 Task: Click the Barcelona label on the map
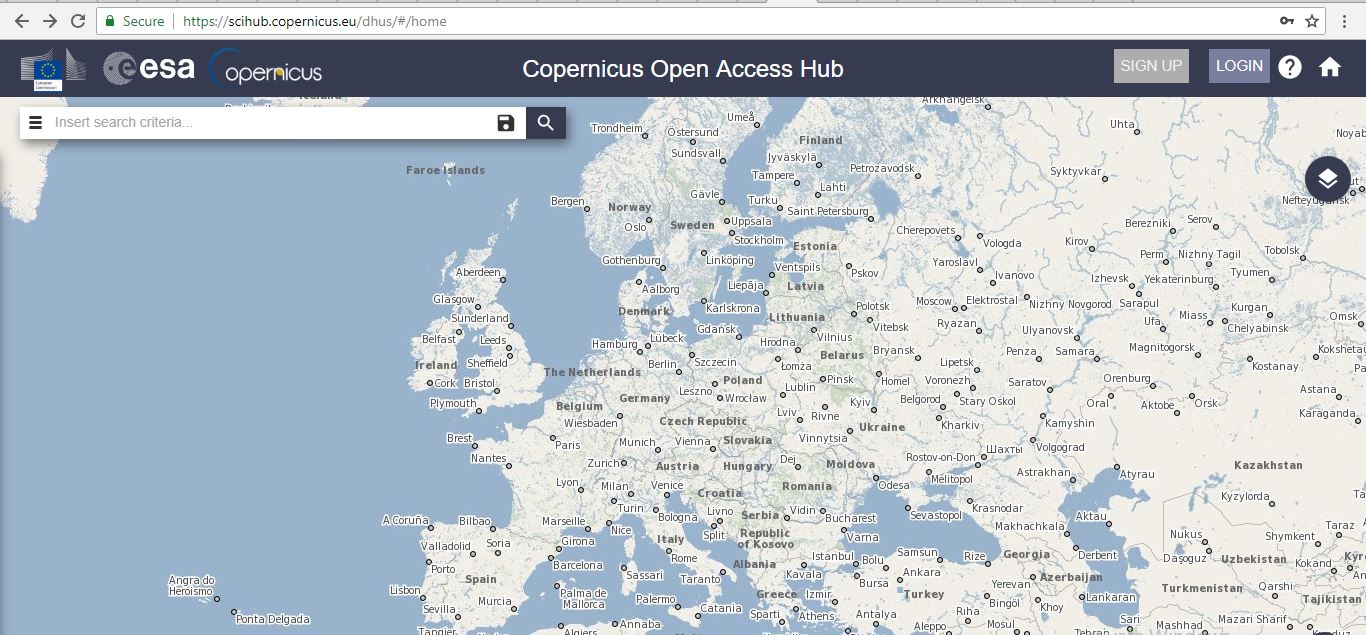point(578,565)
